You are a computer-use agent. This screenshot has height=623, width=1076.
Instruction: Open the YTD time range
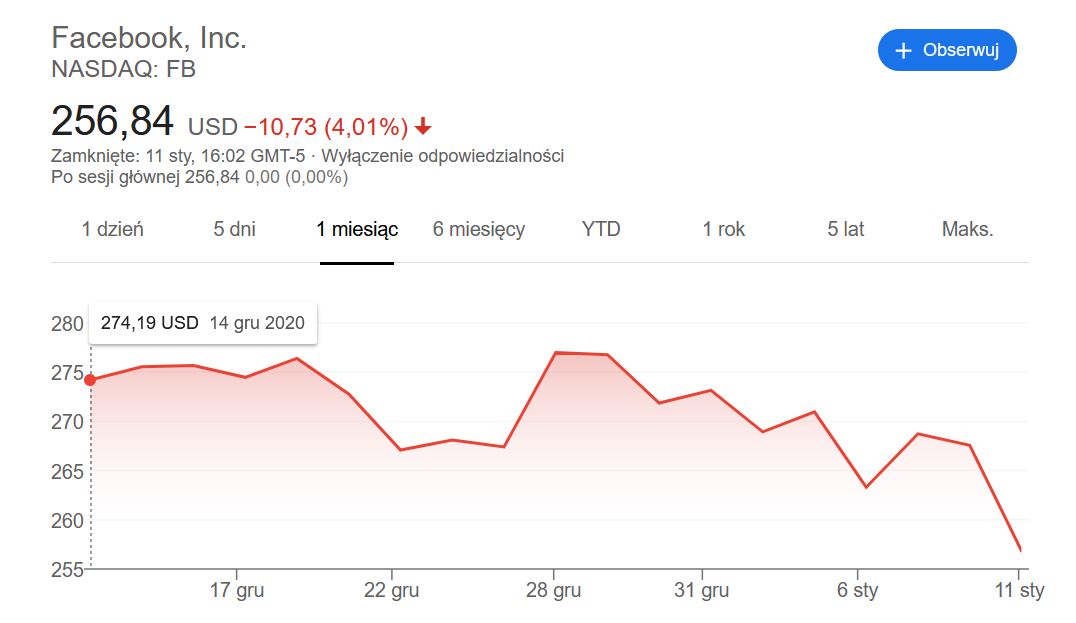point(601,229)
